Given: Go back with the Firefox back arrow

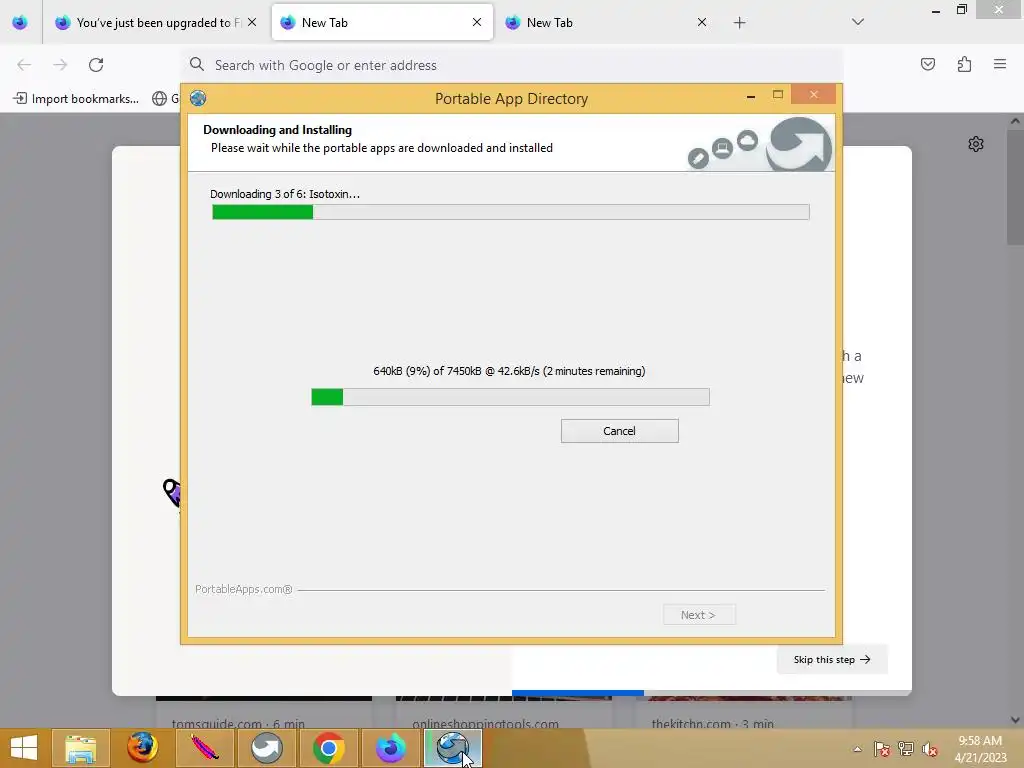Looking at the screenshot, I should [x=24, y=65].
